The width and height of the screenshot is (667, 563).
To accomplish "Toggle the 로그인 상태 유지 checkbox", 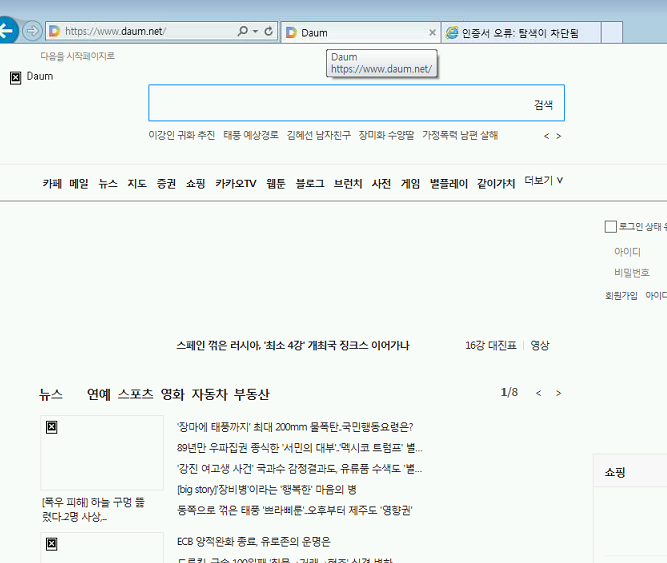I will 610,227.
